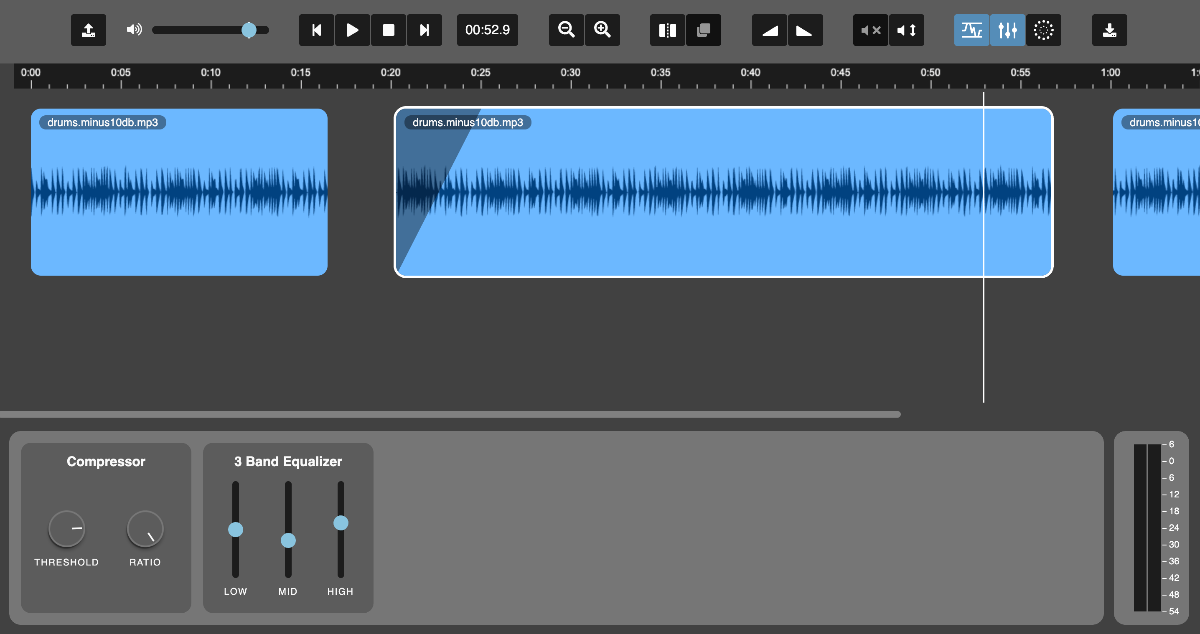Click the Compressor panel title
This screenshot has width=1200, height=634.
[x=106, y=462]
